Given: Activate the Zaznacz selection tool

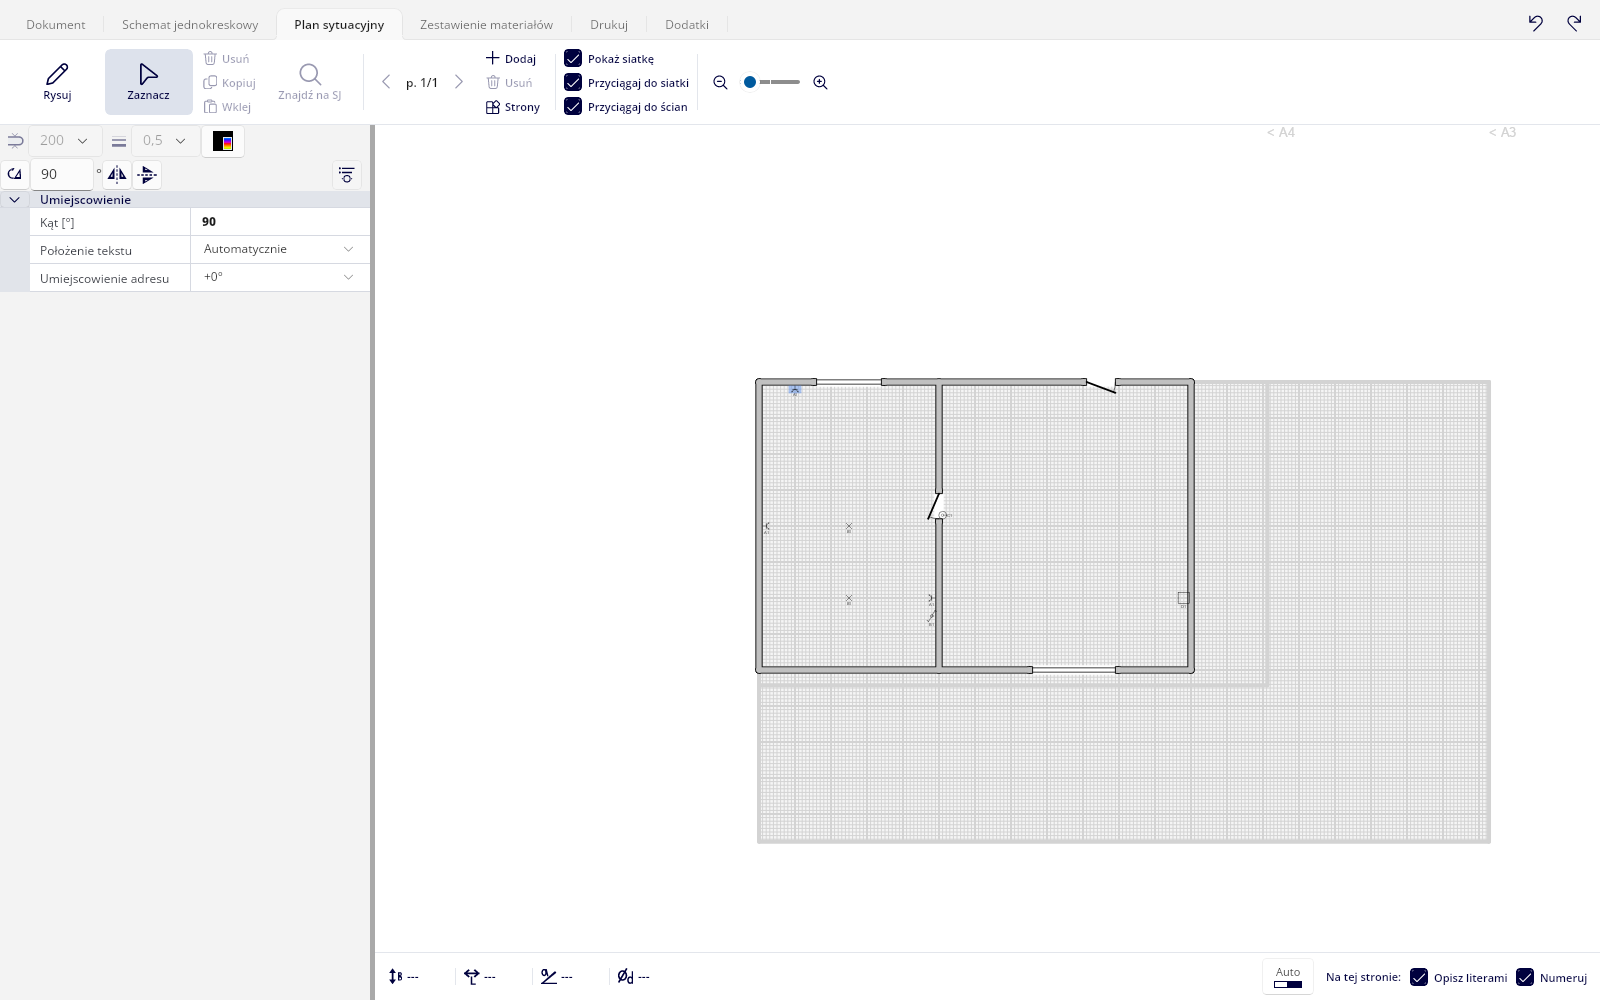Looking at the screenshot, I should pyautogui.click(x=148, y=82).
